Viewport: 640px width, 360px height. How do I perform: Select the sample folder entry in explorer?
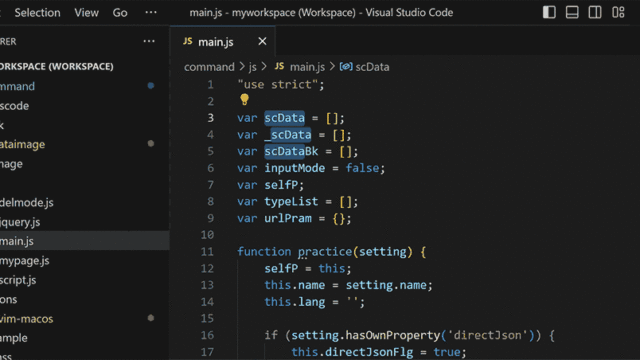click(x=13, y=338)
